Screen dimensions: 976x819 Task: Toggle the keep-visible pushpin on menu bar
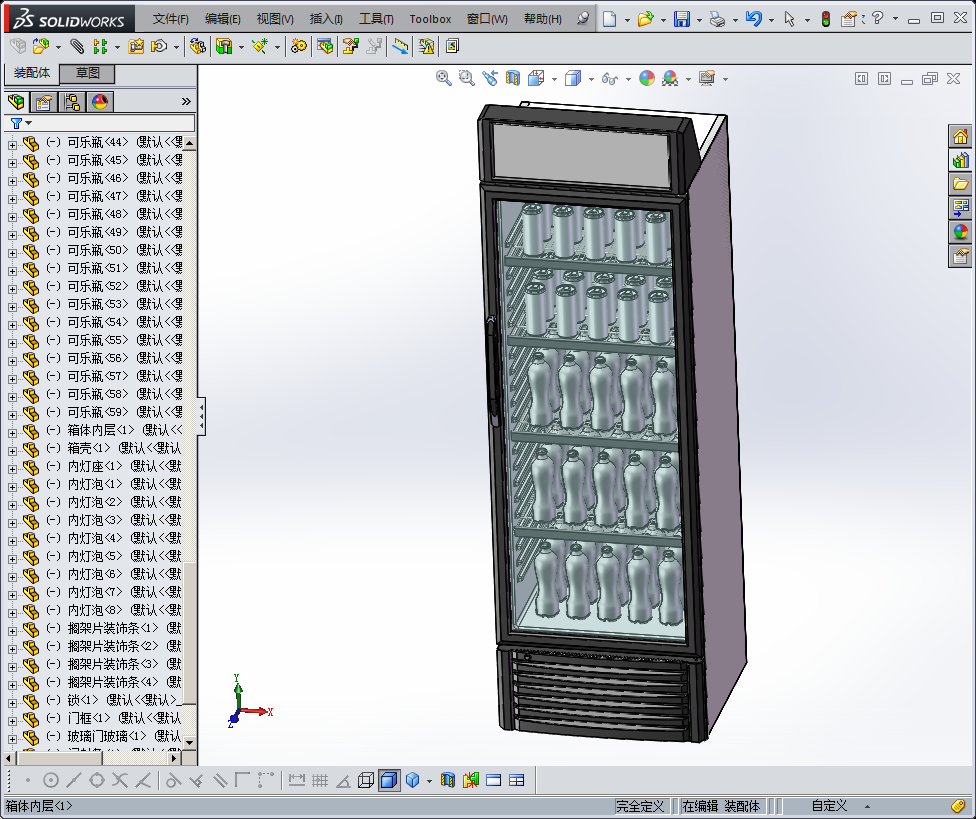tap(582, 19)
